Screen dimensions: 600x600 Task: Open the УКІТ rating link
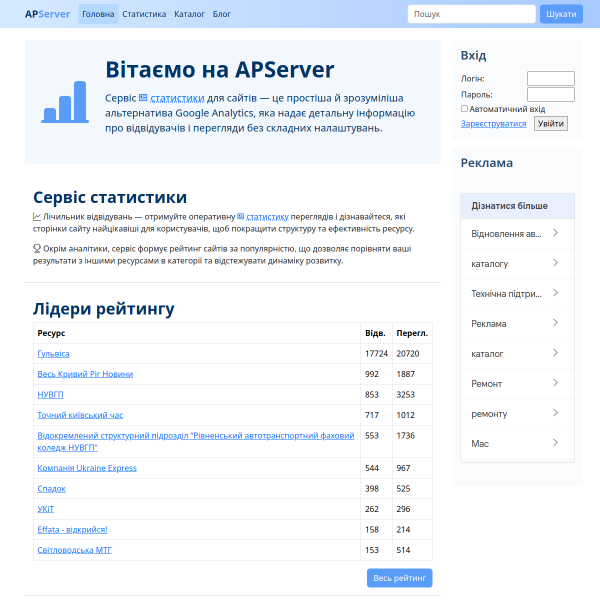(46, 509)
